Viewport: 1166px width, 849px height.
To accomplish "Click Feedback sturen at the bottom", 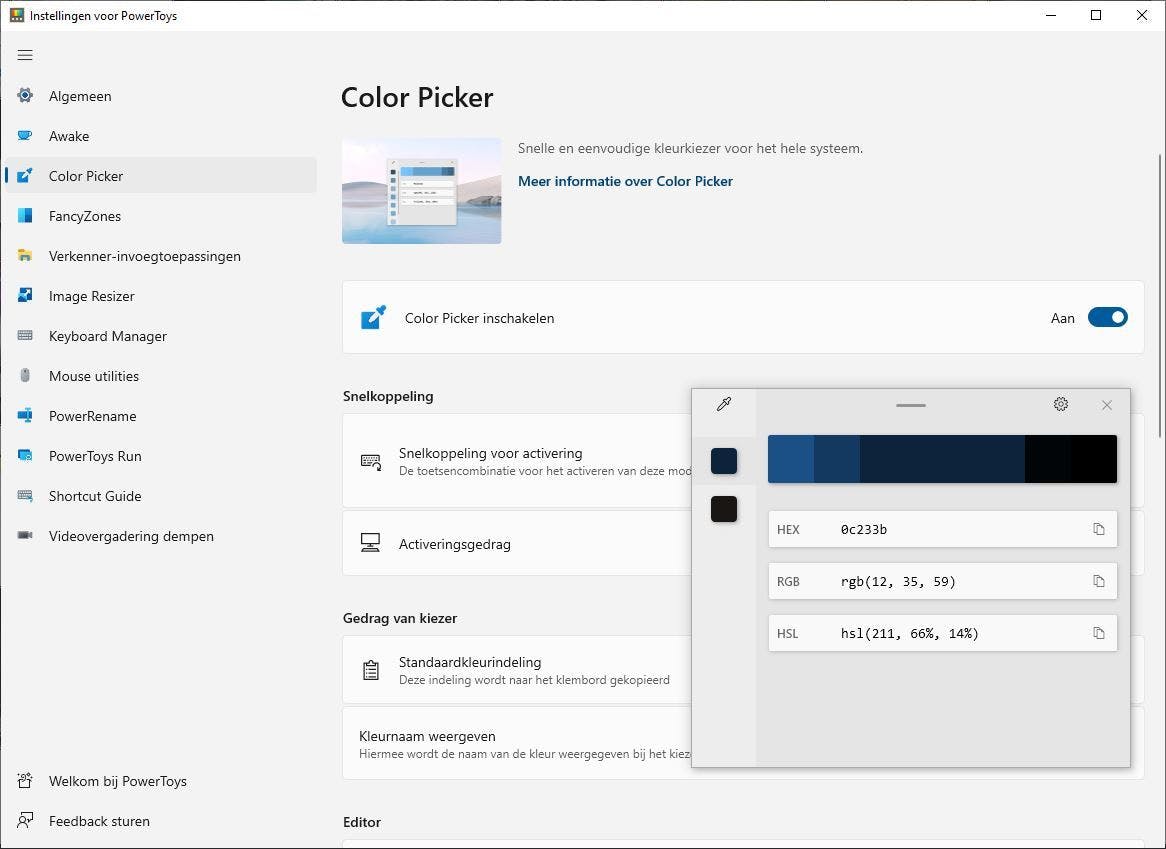I will click(99, 821).
